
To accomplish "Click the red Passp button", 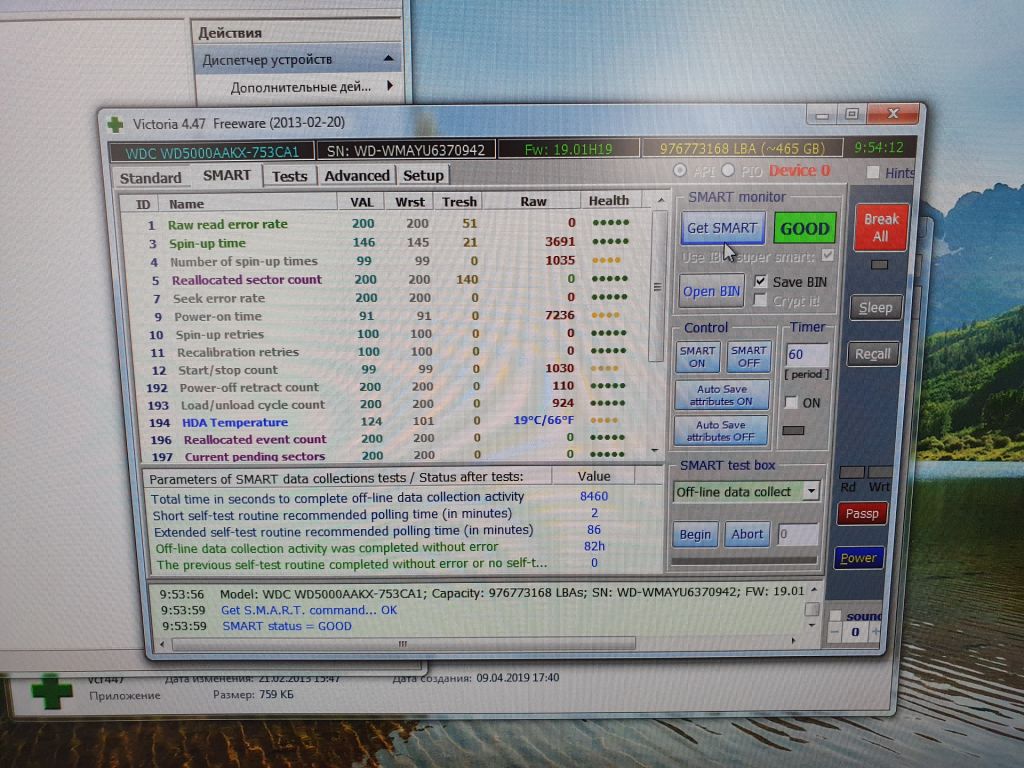I will [x=862, y=514].
